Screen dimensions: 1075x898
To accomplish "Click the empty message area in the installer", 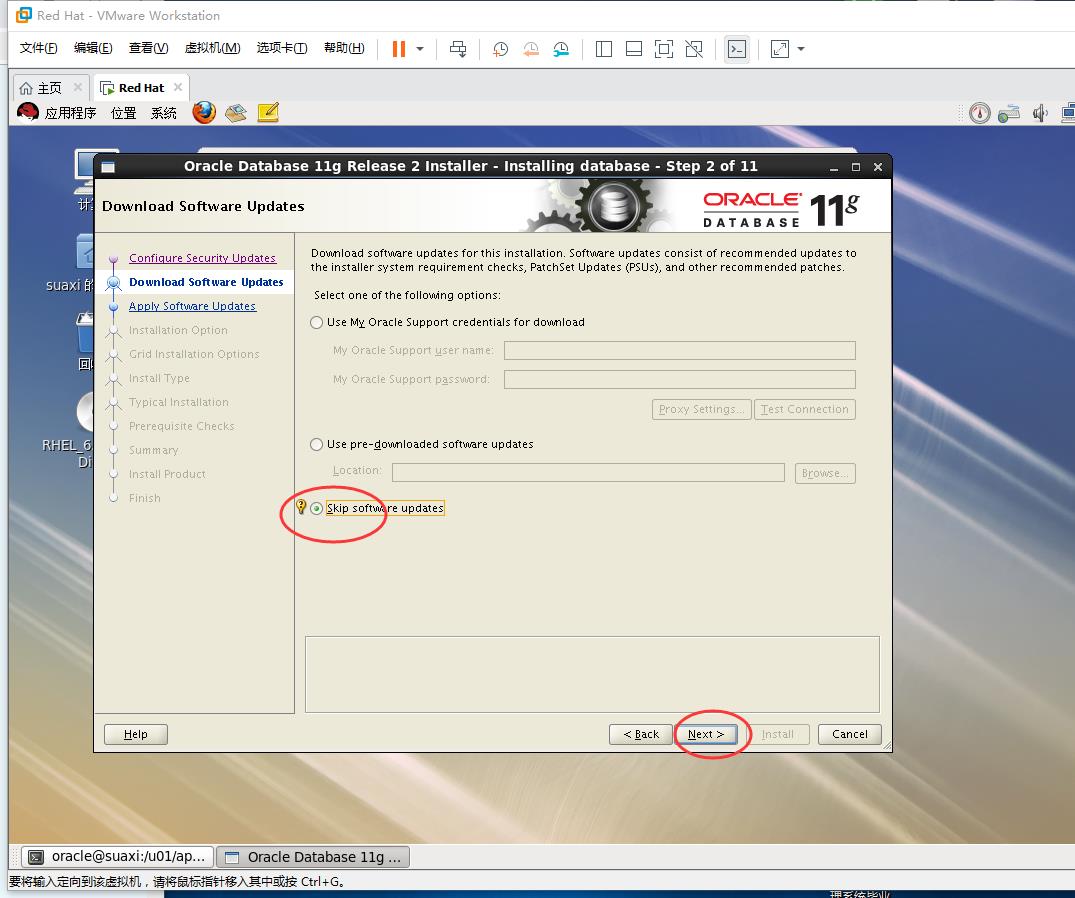I will tap(592, 675).
